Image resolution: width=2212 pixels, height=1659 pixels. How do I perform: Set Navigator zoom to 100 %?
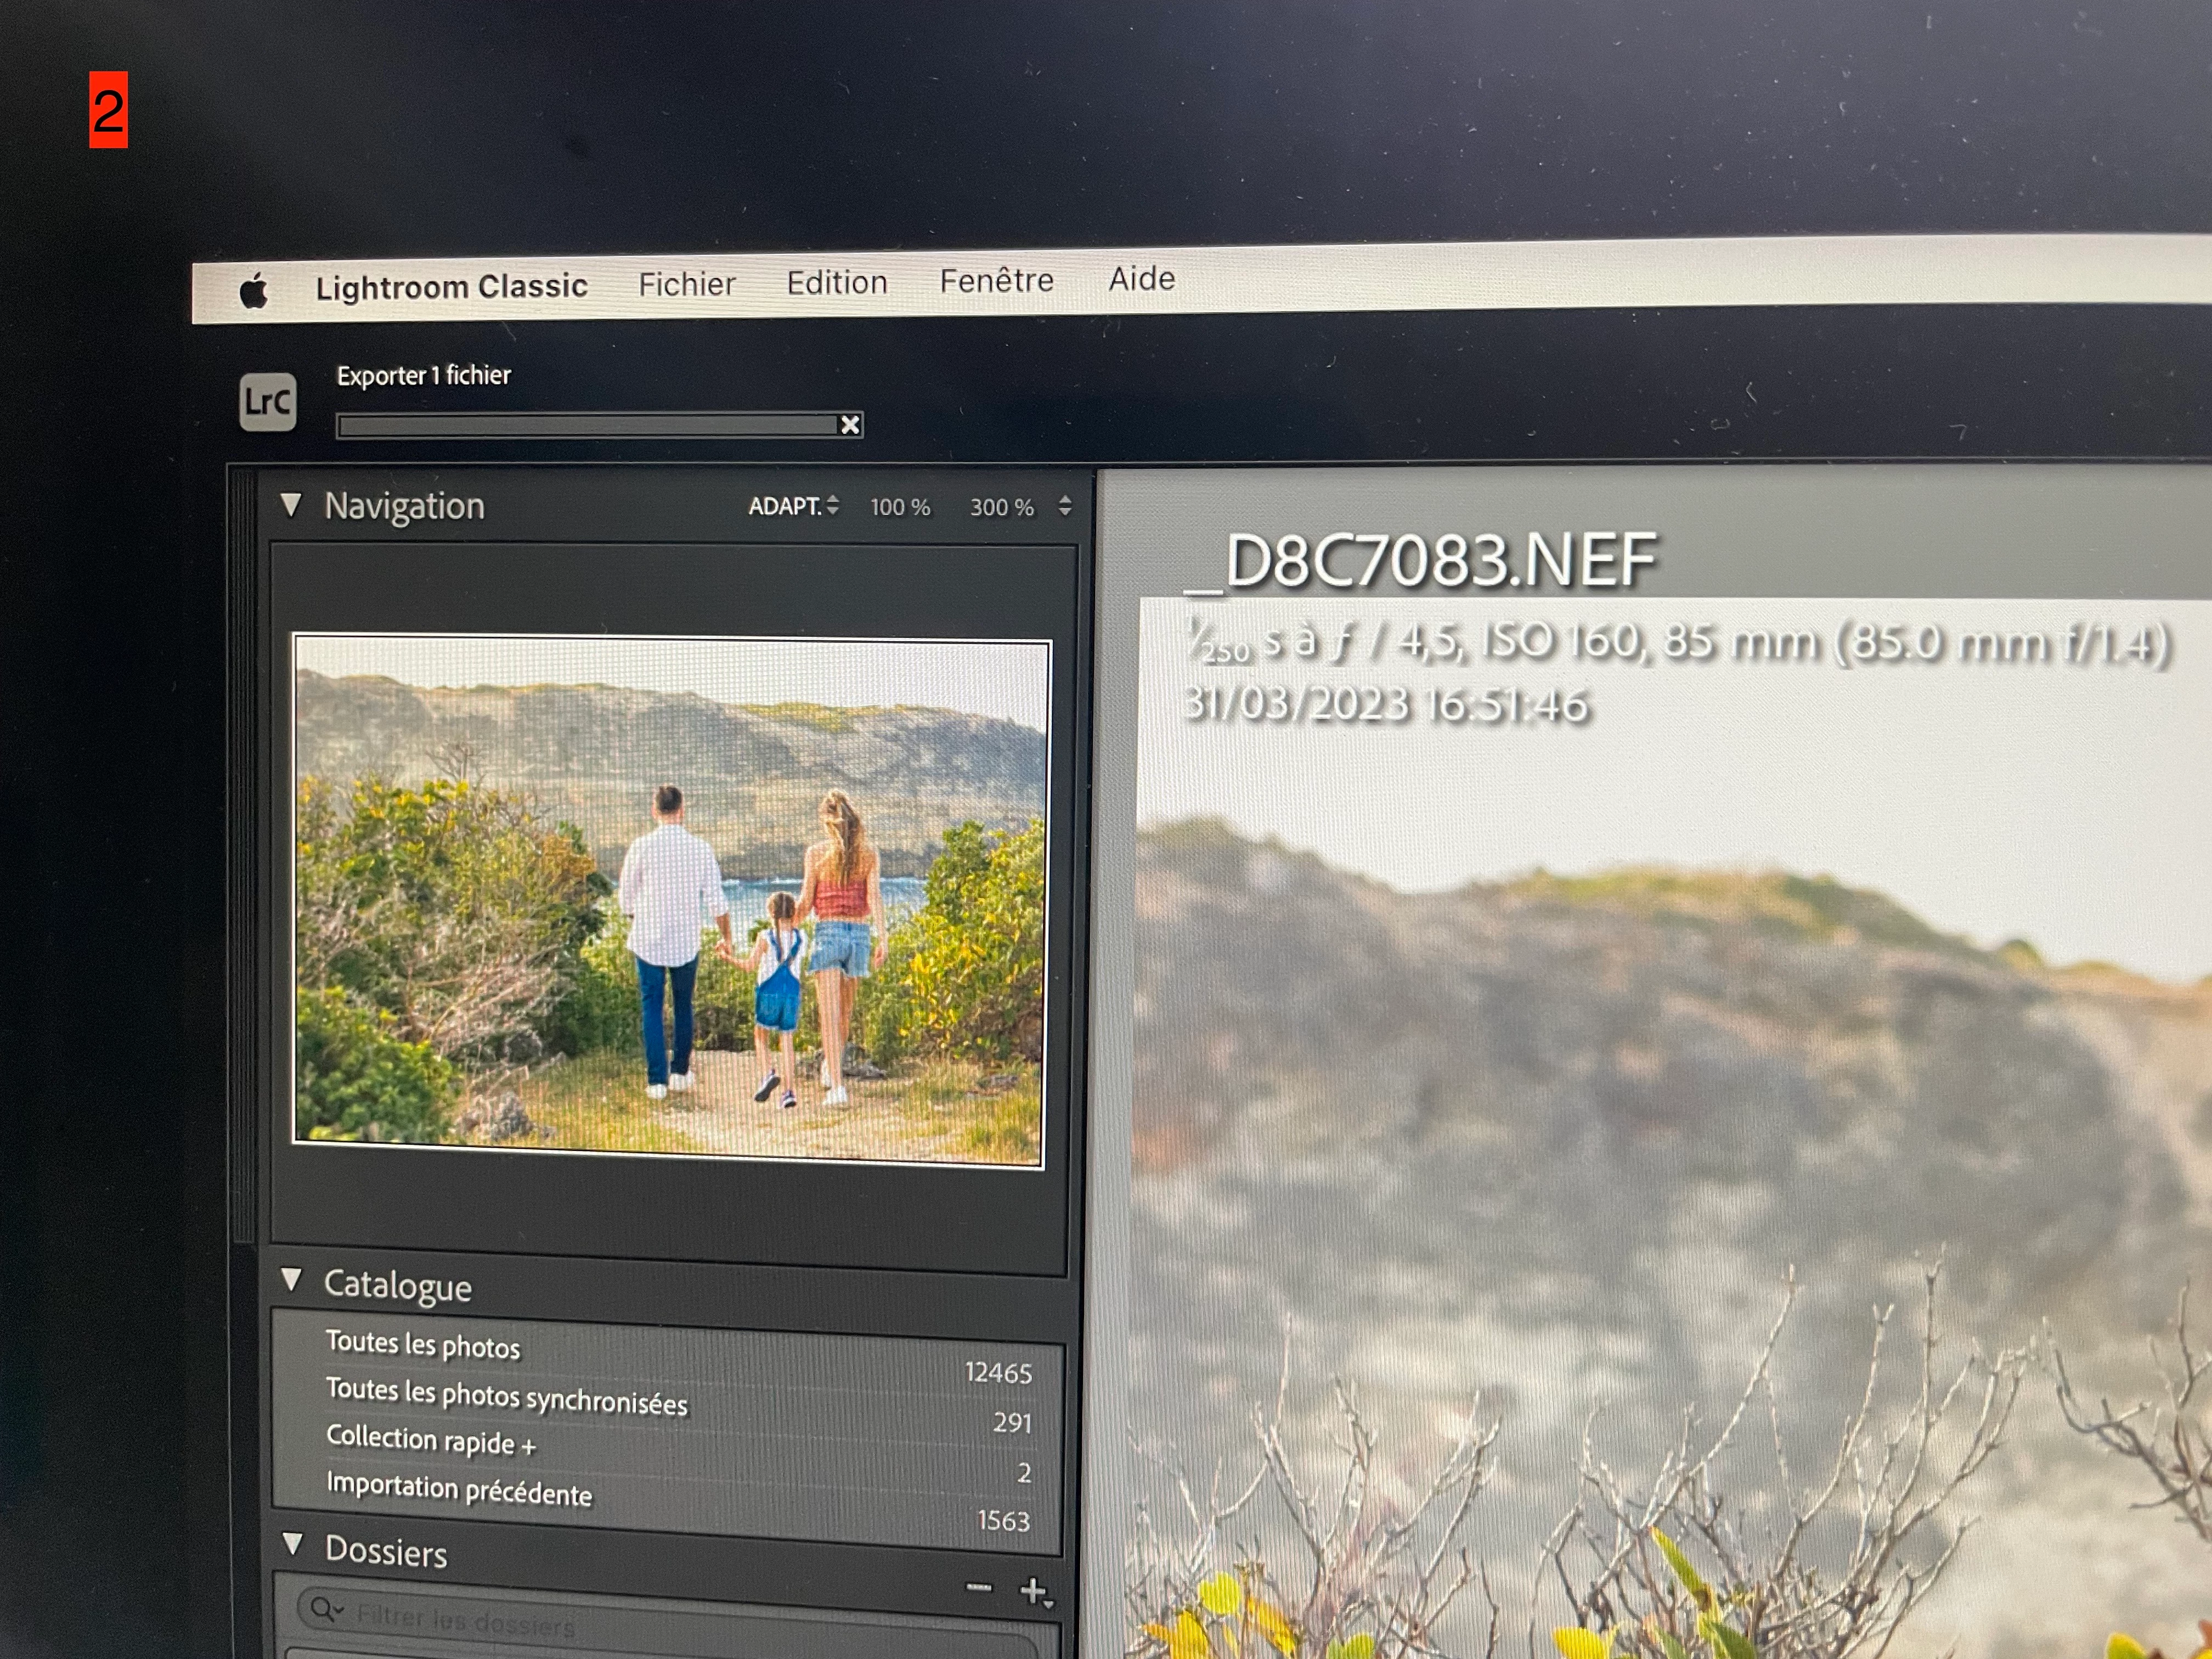pyautogui.click(x=900, y=507)
